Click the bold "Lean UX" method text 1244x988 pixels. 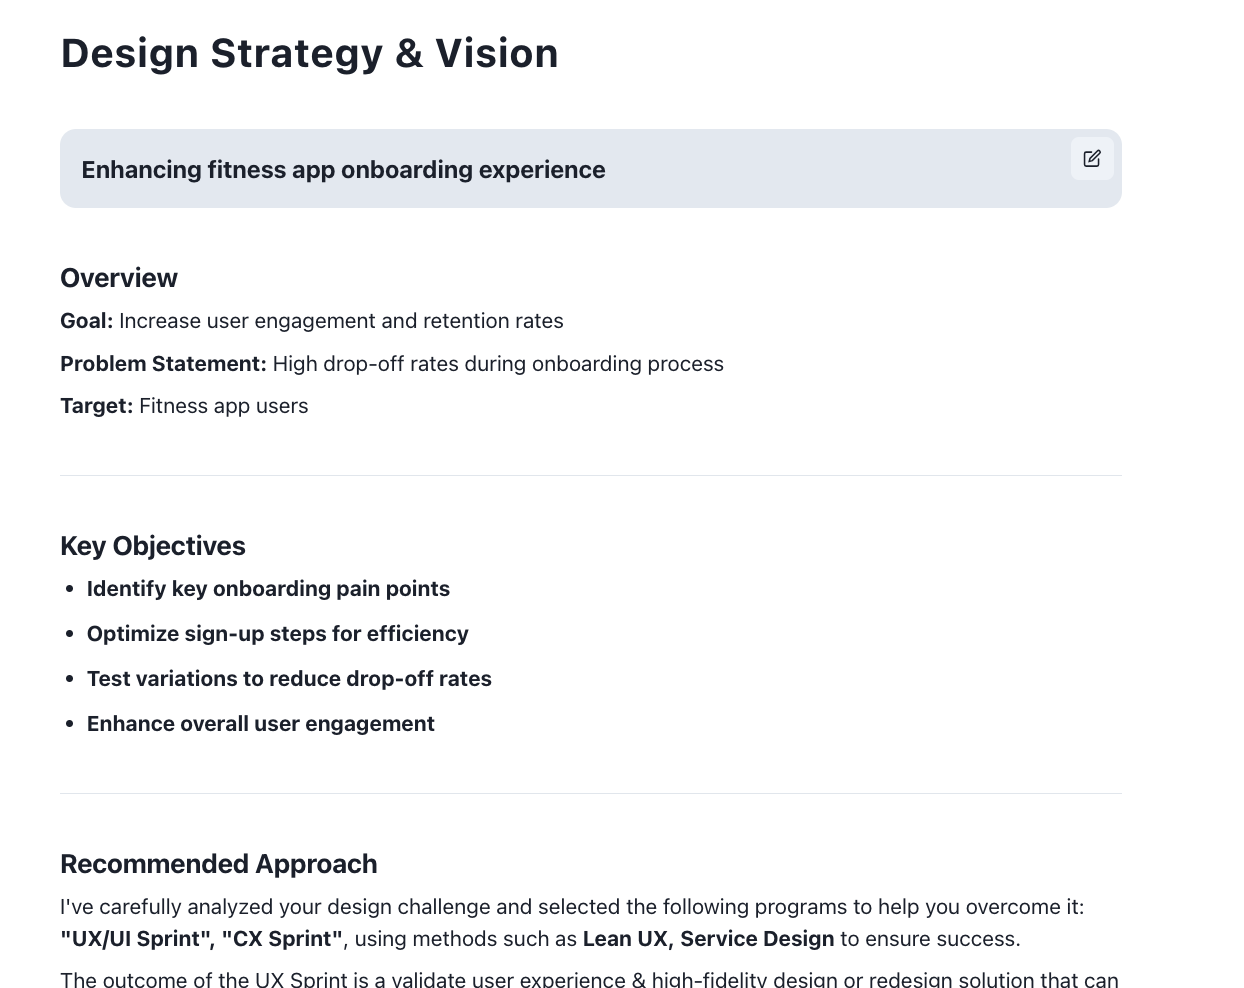pyautogui.click(x=626, y=939)
